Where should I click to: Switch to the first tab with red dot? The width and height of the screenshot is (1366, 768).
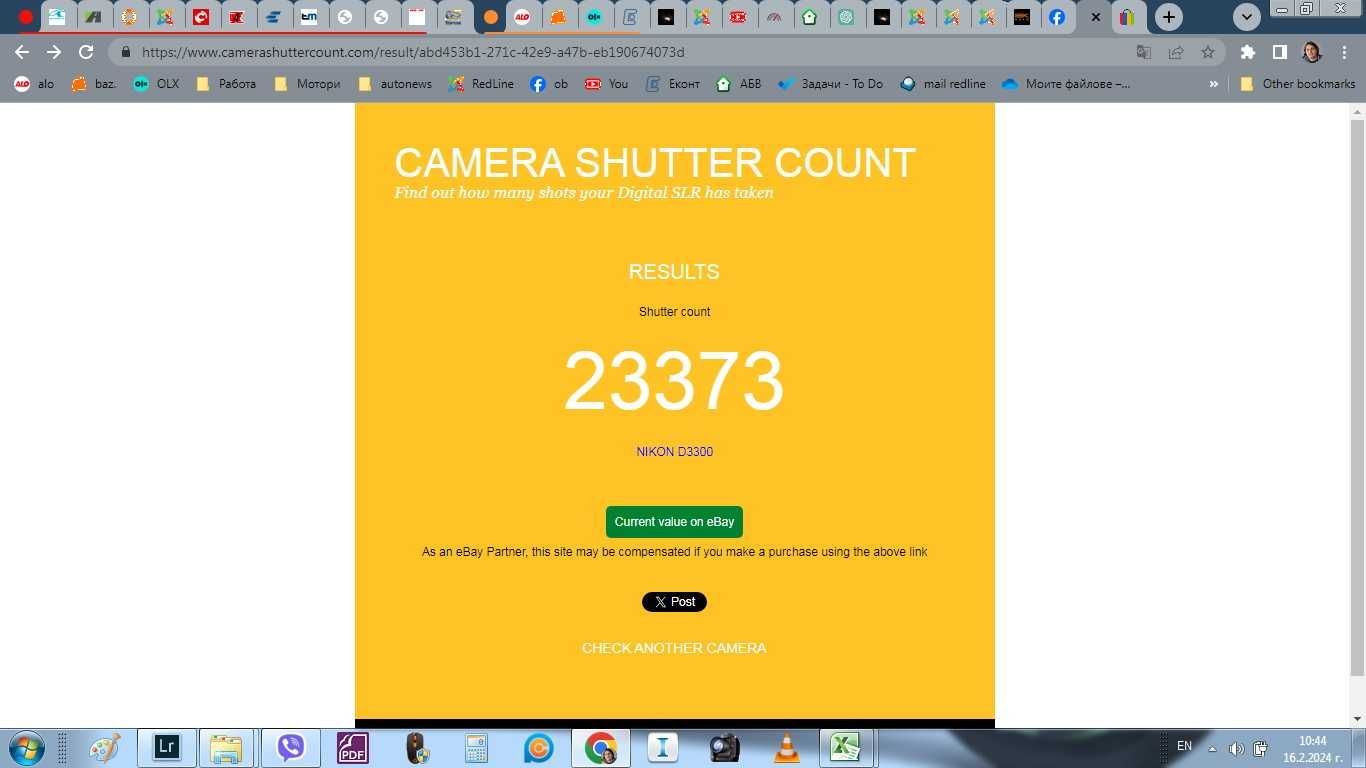coord(26,17)
